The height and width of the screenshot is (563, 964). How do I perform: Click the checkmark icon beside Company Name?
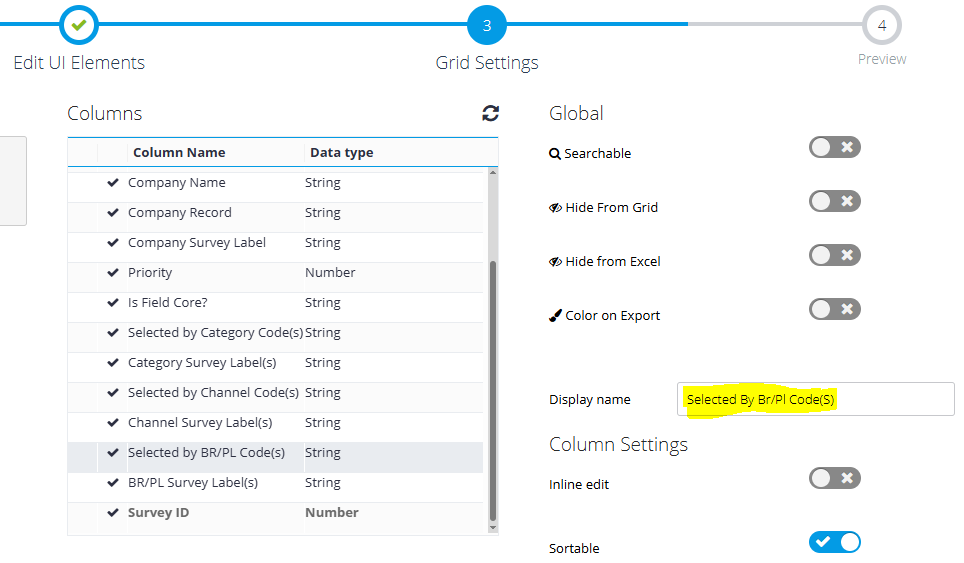pyautogui.click(x=113, y=183)
